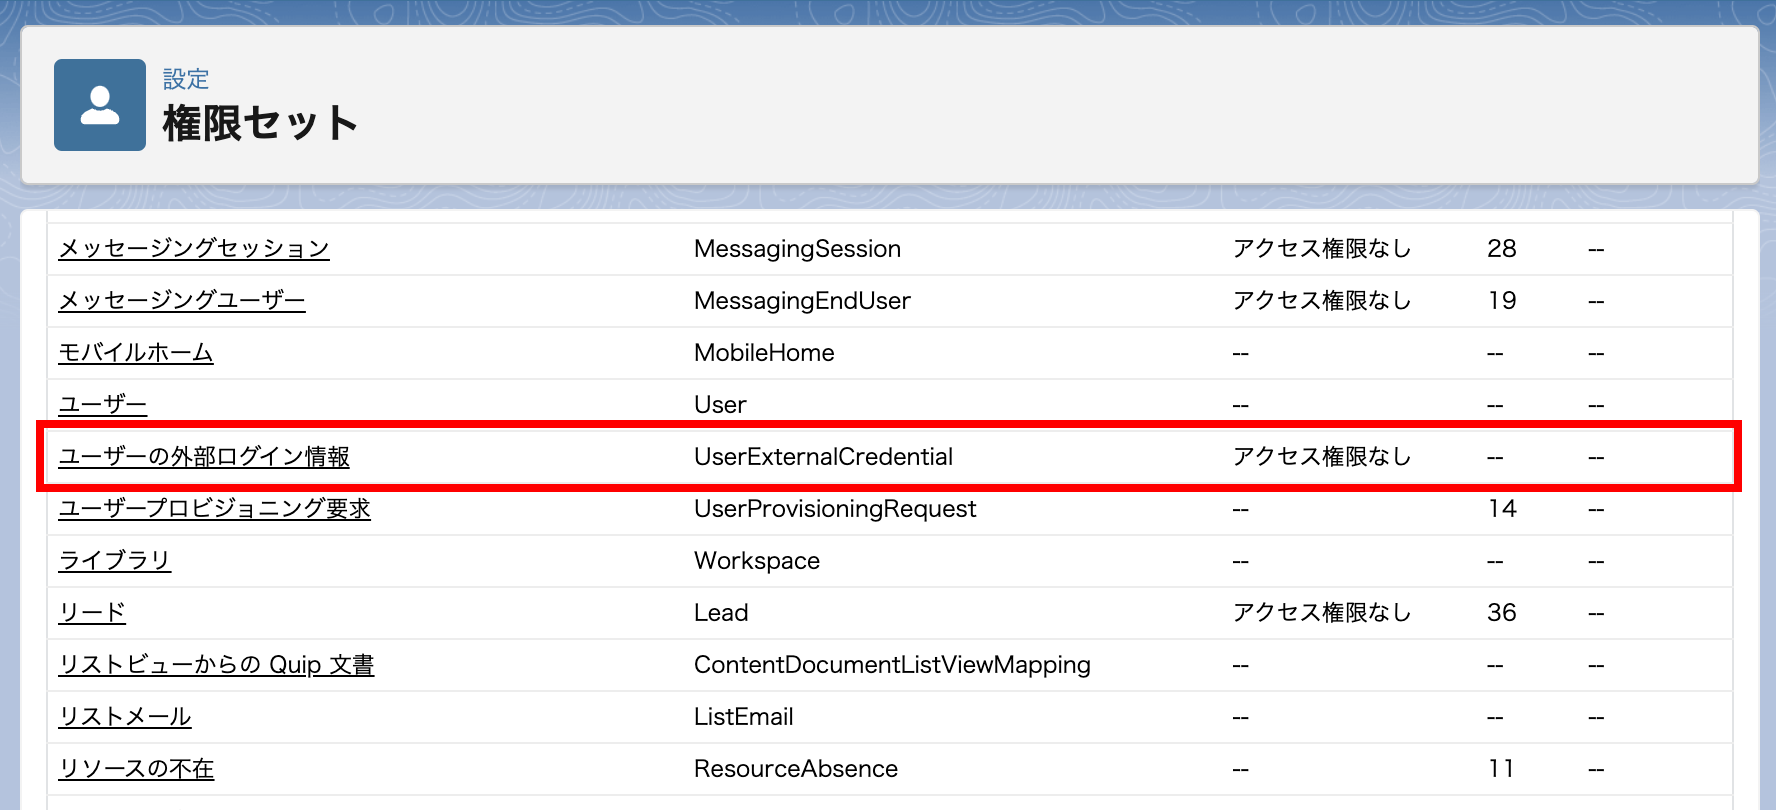The image size is (1776, 810).
Task: Click the ResourceAbsence API name cell
Action: coord(796,769)
